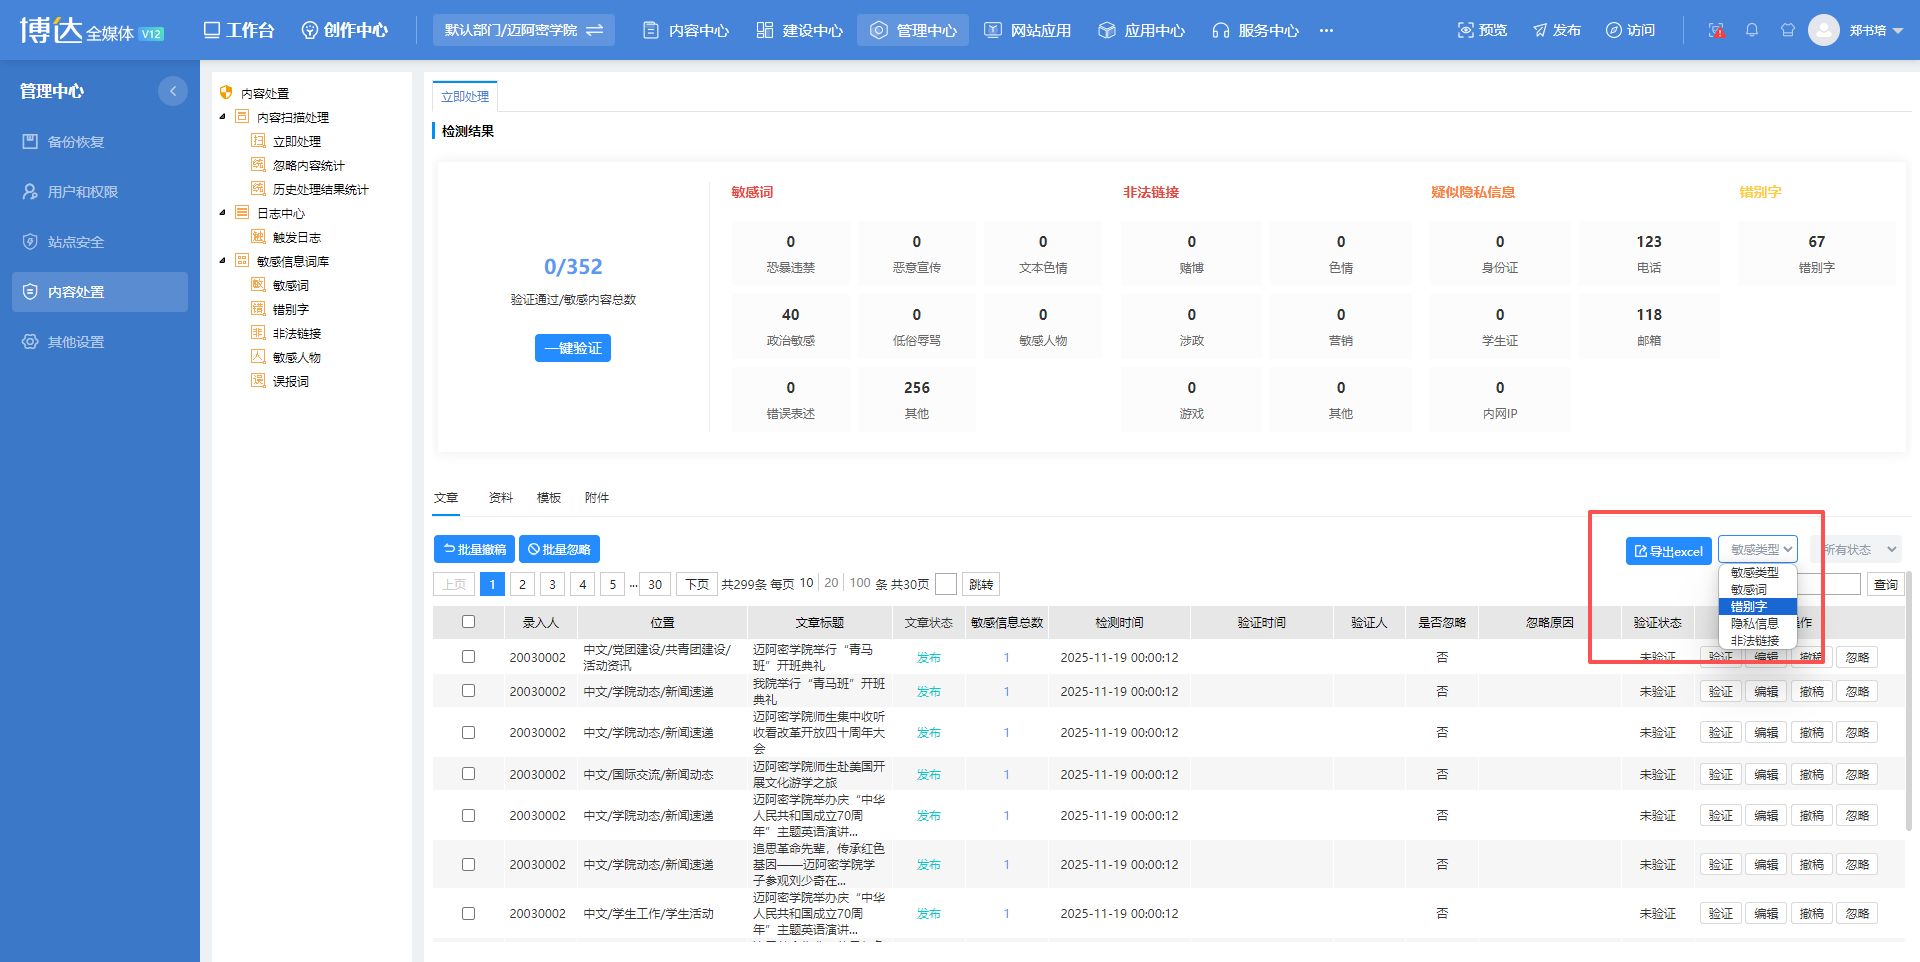The height and width of the screenshot is (962, 1920).
Task: Click the department switch arrows icon
Action: click(595, 30)
